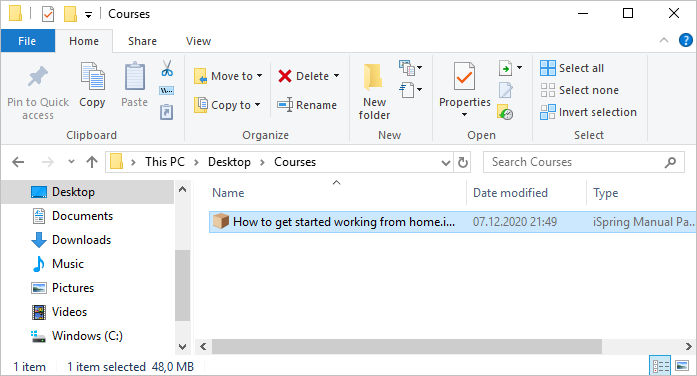This screenshot has height=376, width=697.
Task: Open the Share ribbon tab
Action: [x=142, y=41]
